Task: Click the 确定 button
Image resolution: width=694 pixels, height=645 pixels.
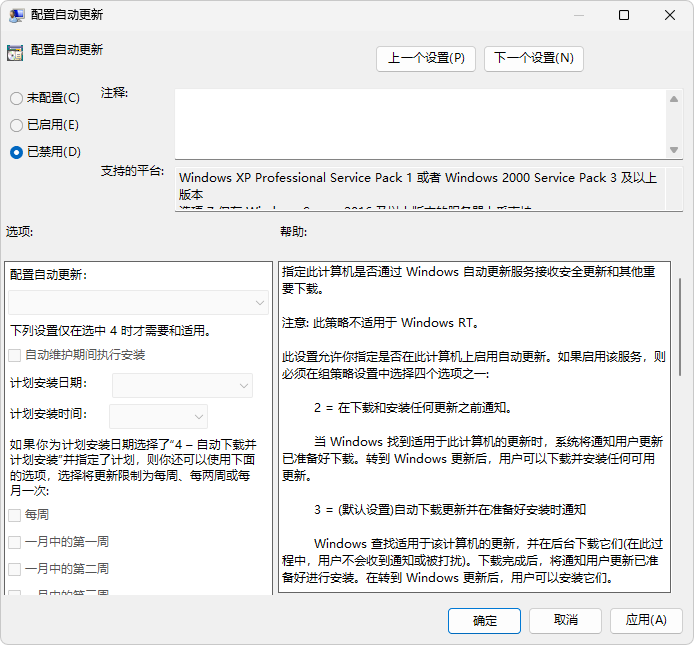Action: pyautogui.click(x=484, y=621)
